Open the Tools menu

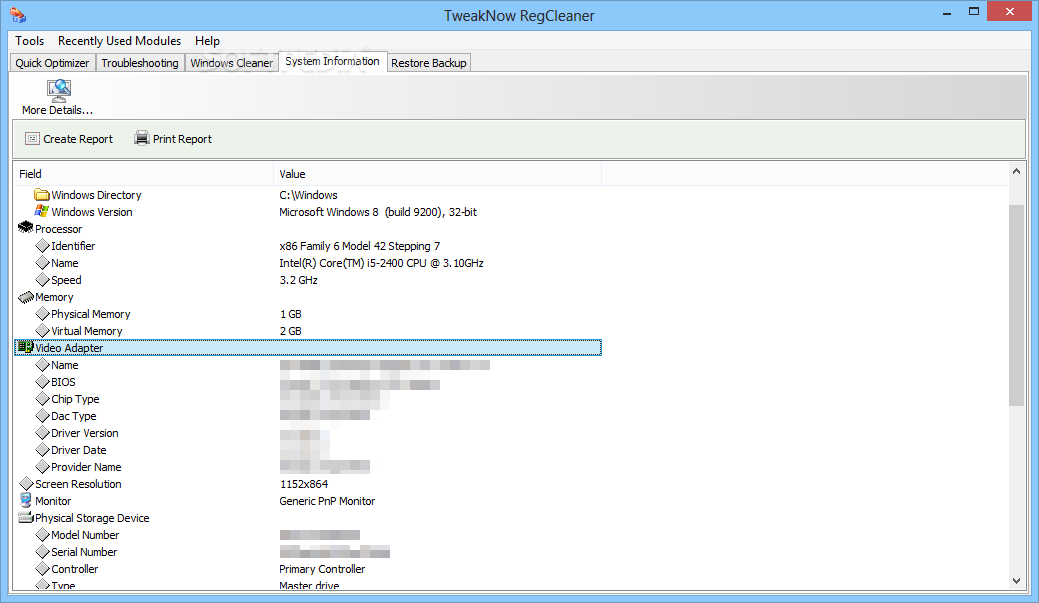(30, 40)
